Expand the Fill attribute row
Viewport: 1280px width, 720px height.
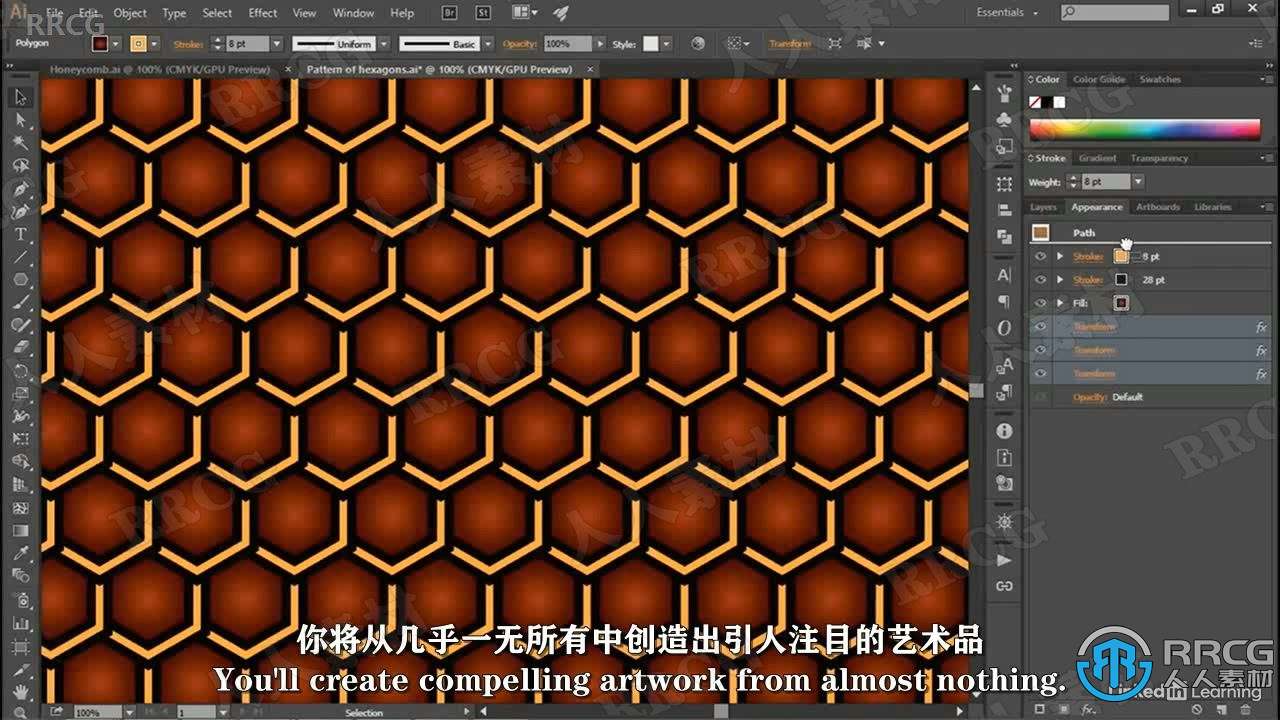(1059, 303)
